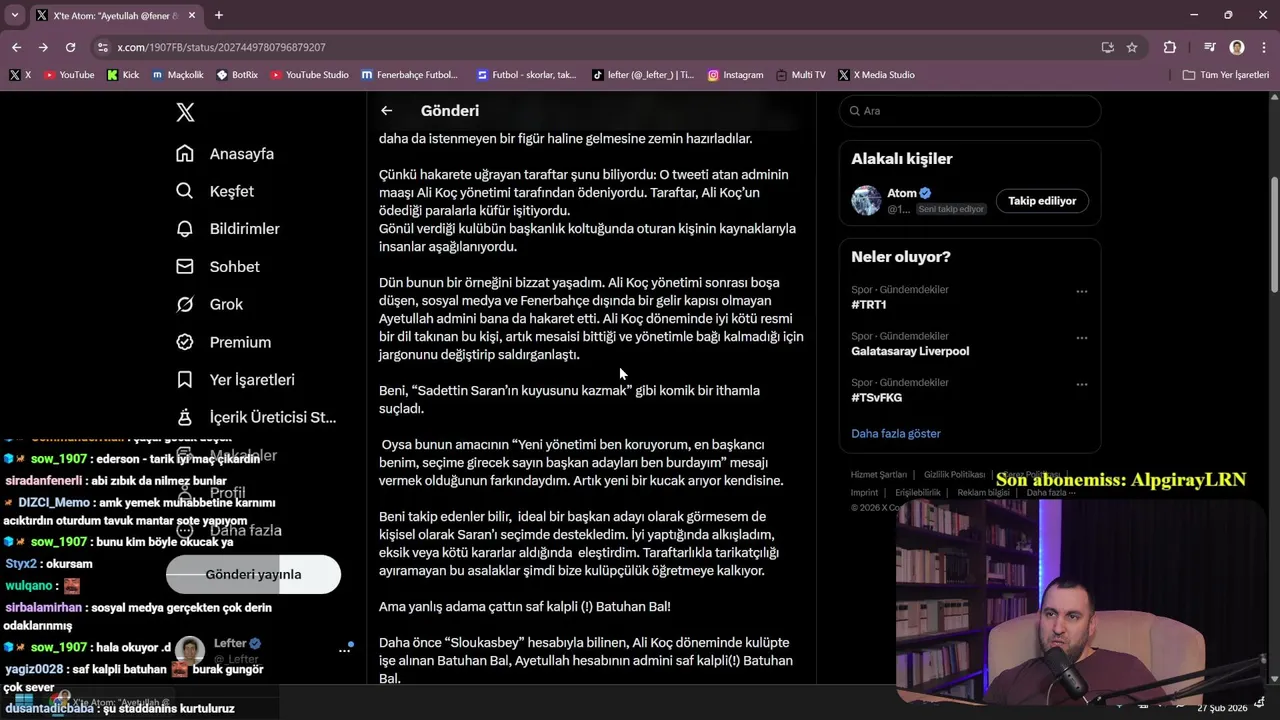The image size is (1280, 720).
Task: Open Premium menu item
Action: point(224,342)
